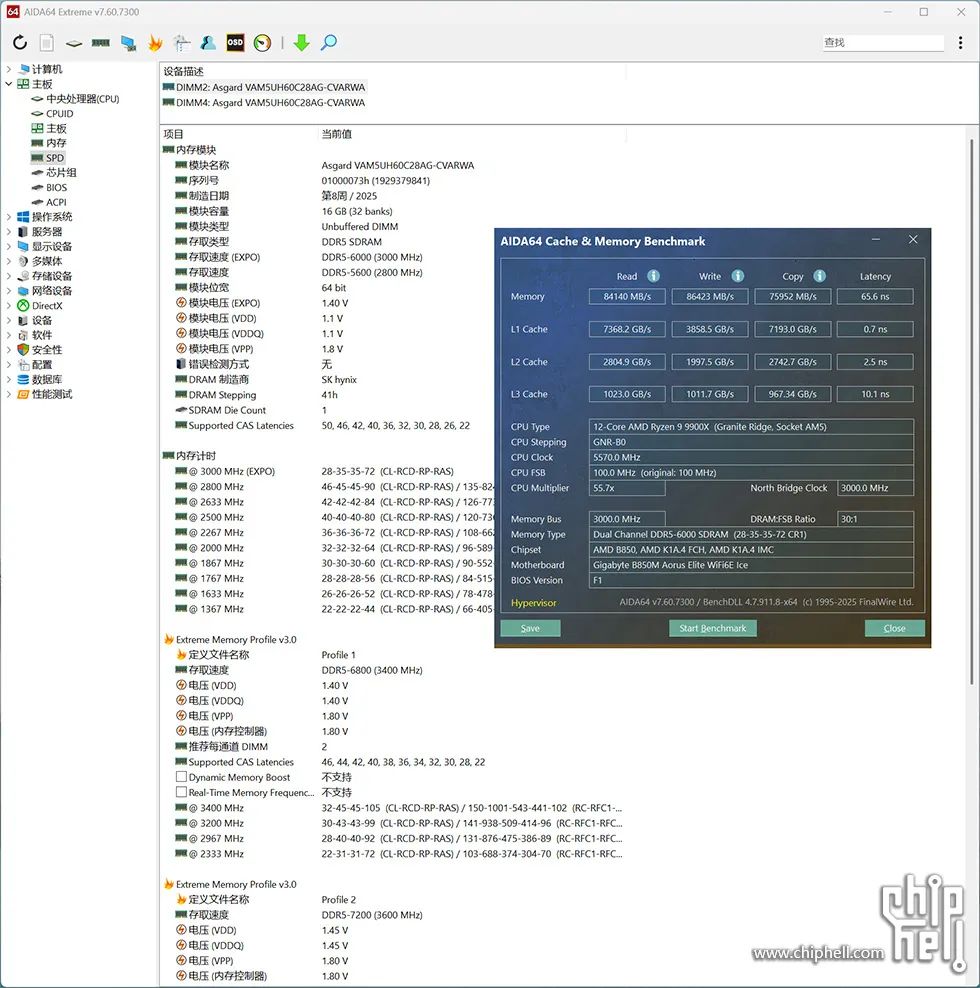Open the preferences checklist toolbar icon
Image resolution: width=980 pixels, height=988 pixels.
tap(182, 42)
